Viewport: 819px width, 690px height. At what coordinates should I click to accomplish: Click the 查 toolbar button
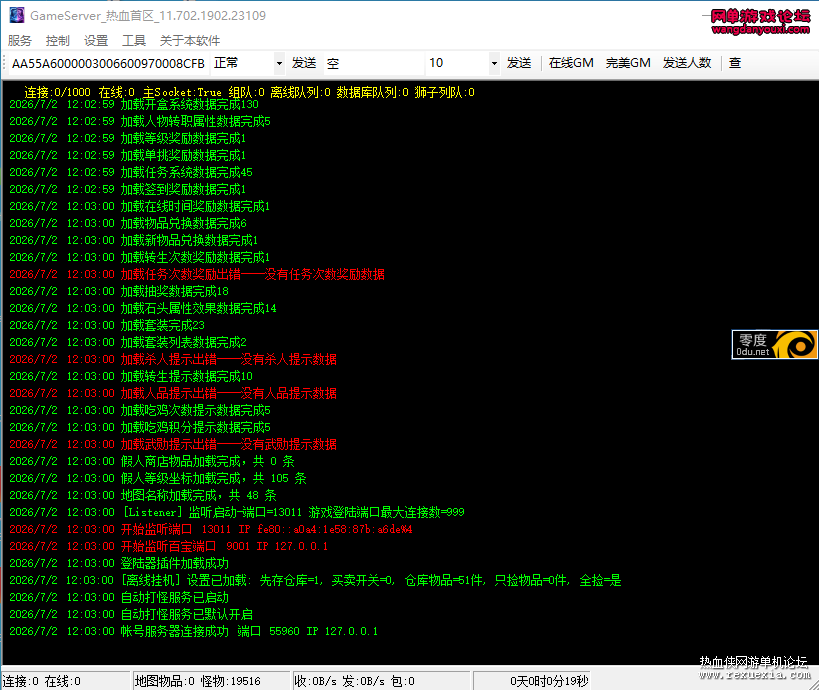(735, 63)
